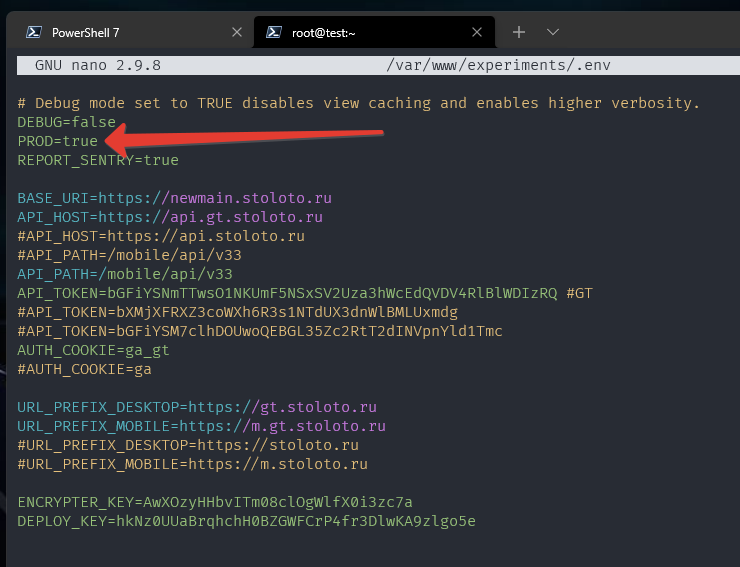Image resolution: width=740 pixels, height=567 pixels.
Task: Close the PowerShell 7 tab
Action: point(237,32)
